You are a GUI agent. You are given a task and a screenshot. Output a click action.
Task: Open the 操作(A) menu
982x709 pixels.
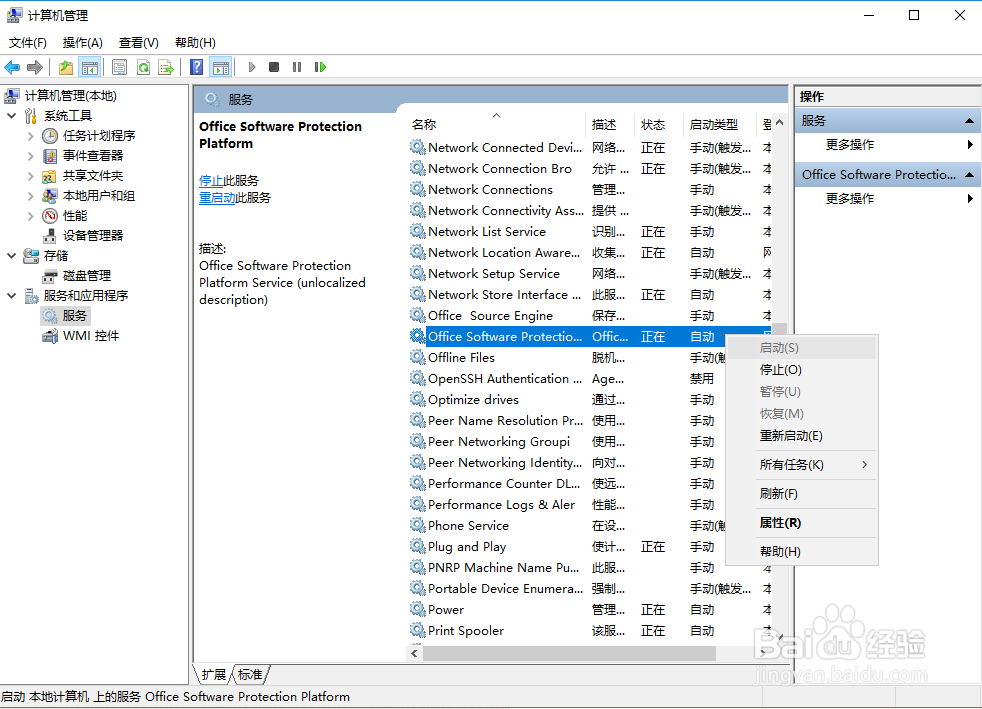[x=83, y=43]
